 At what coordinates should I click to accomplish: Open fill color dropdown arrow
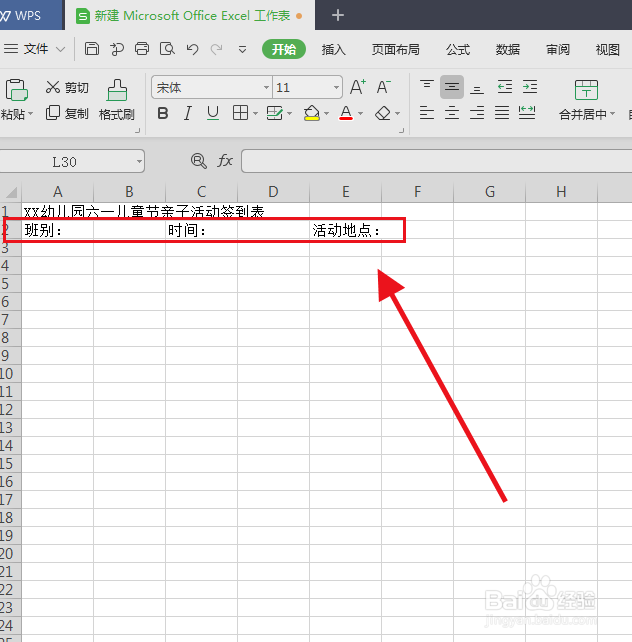326,113
